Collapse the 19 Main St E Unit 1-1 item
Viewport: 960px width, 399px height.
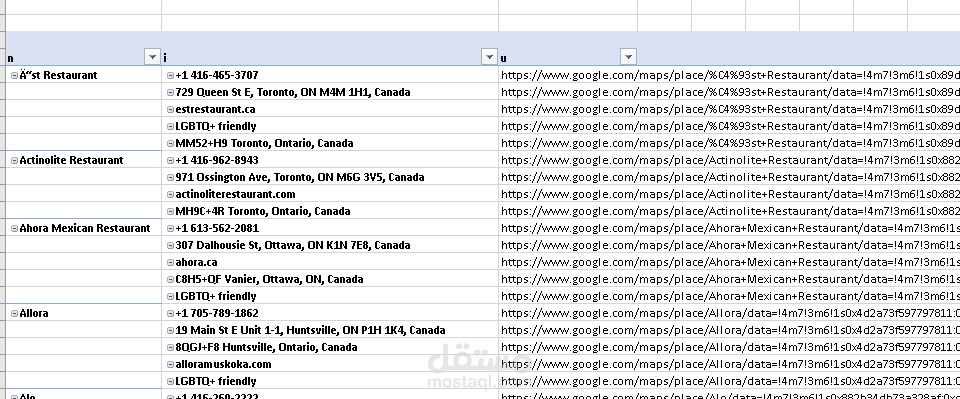pyautogui.click(x=171, y=330)
